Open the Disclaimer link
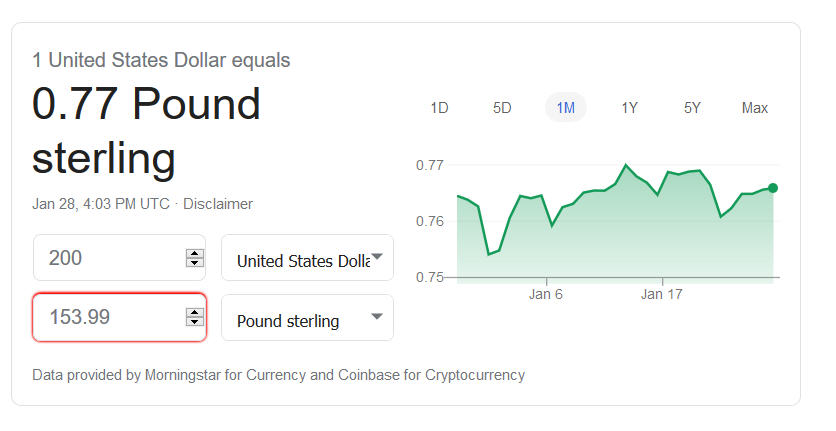This screenshot has width=836, height=431. pyautogui.click(x=218, y=204)
